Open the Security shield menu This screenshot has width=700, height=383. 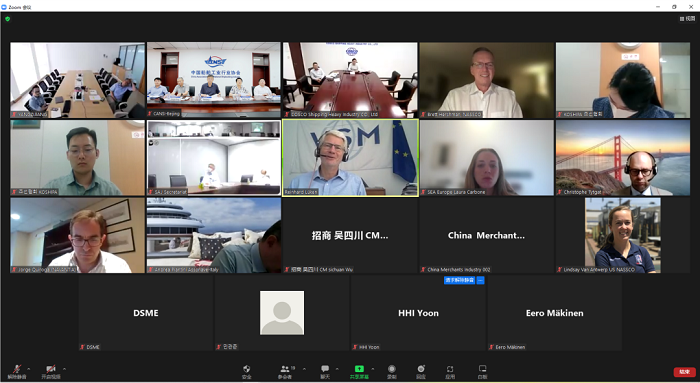(x=246, y=371)
